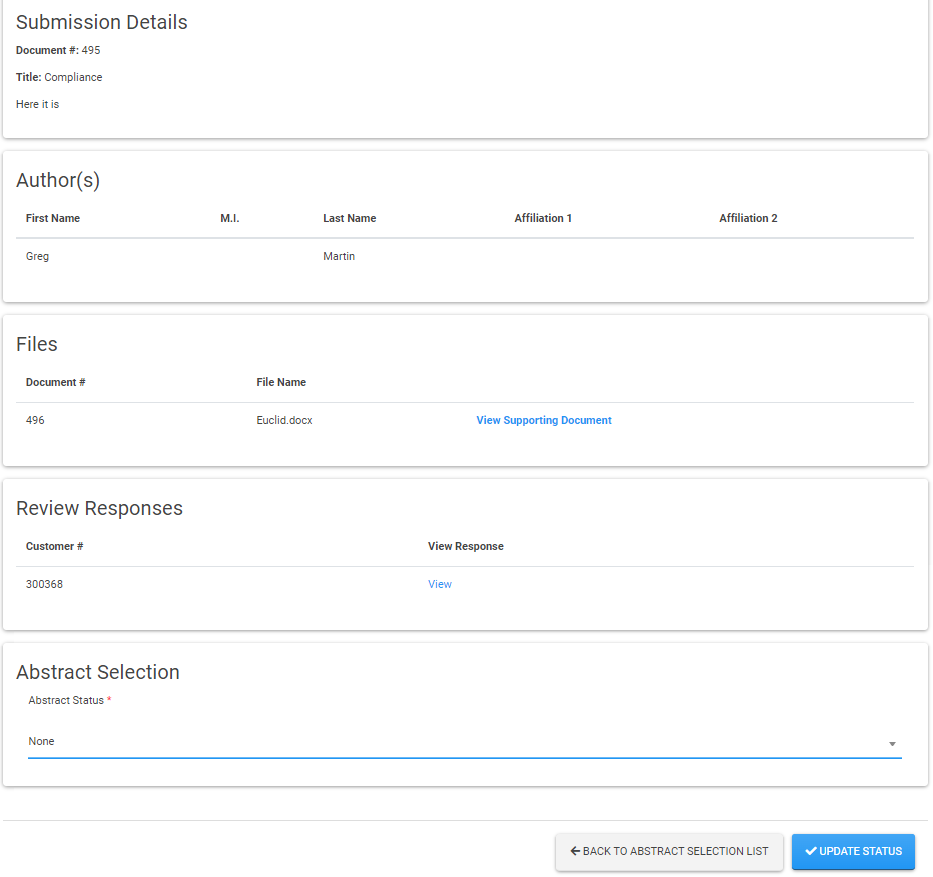The image size is (933, 877).
Task: Click the Customer # column header
Action: click(54, 546)
